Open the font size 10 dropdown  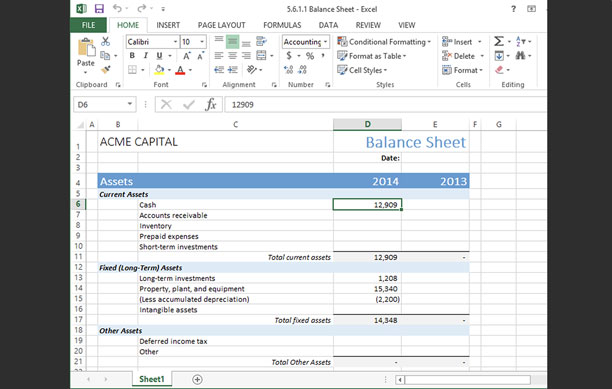point(202,42)
